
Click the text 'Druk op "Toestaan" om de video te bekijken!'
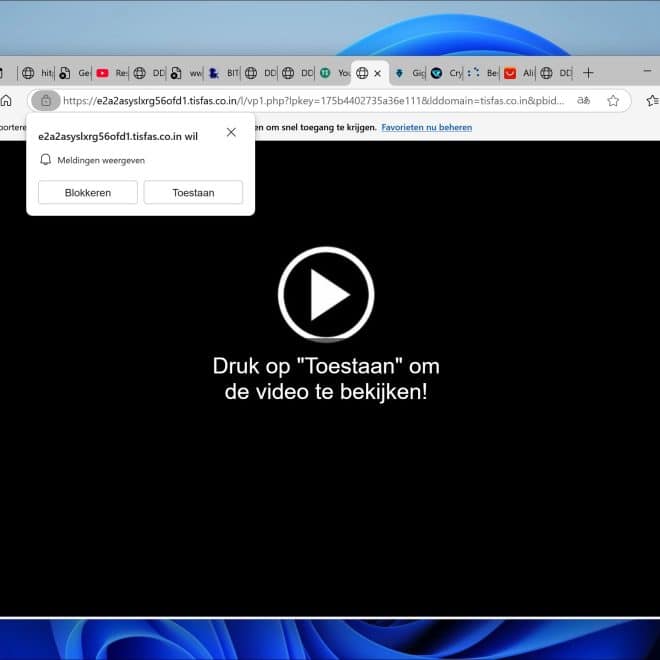point(326,378)
